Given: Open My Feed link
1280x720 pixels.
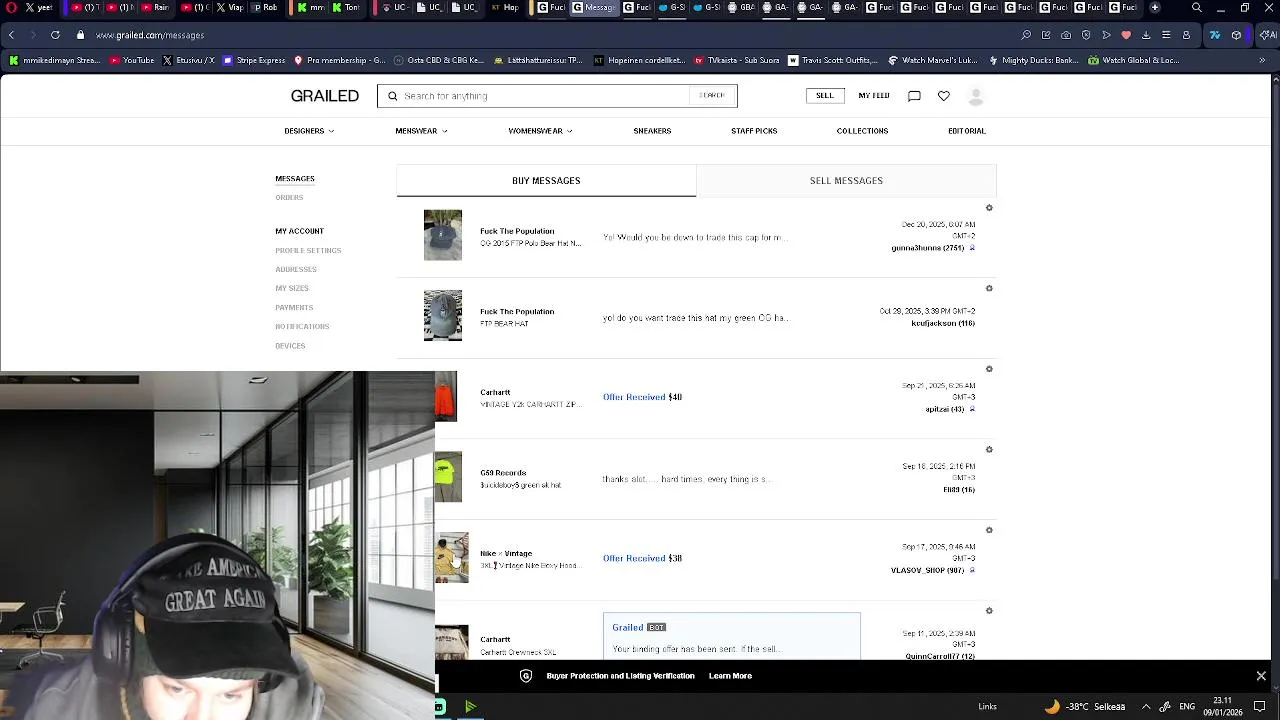Looking at the screenshot, I should point(873,96).
